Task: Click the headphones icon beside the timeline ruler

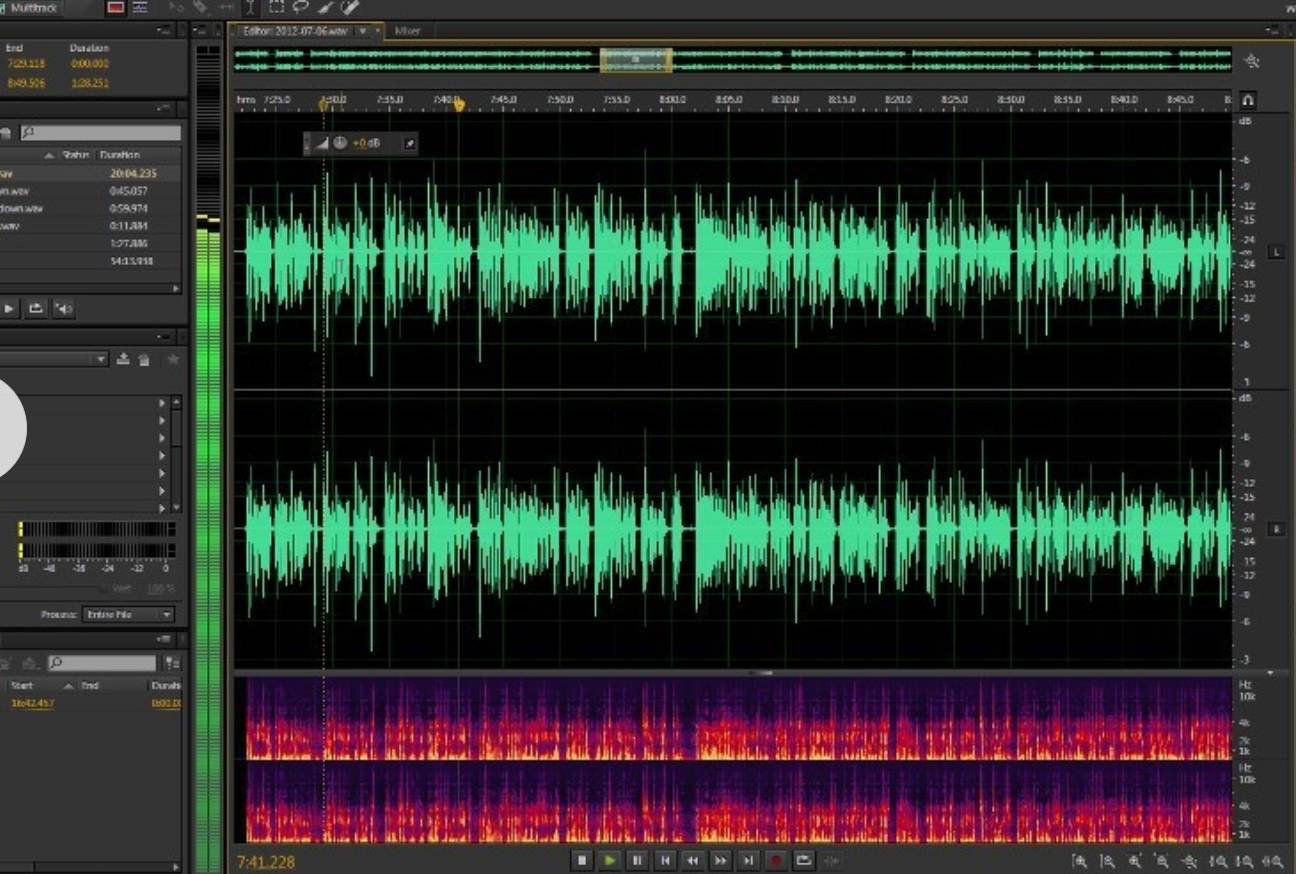Action: (1248, 100)
